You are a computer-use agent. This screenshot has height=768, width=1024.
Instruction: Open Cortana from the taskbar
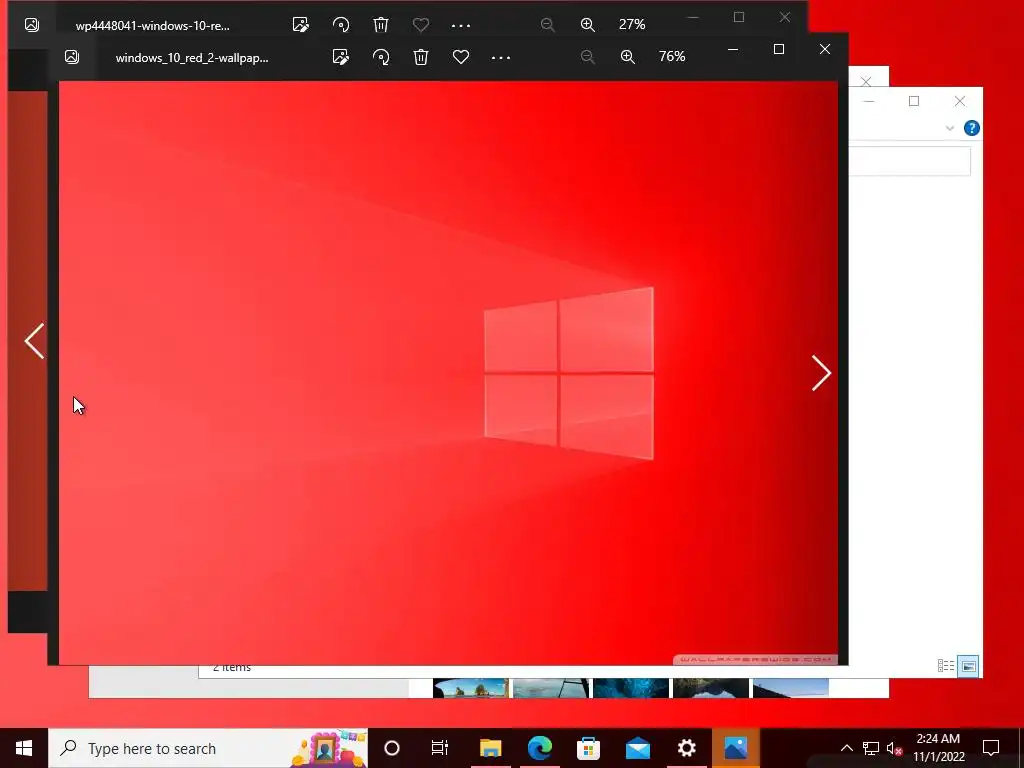392,748
